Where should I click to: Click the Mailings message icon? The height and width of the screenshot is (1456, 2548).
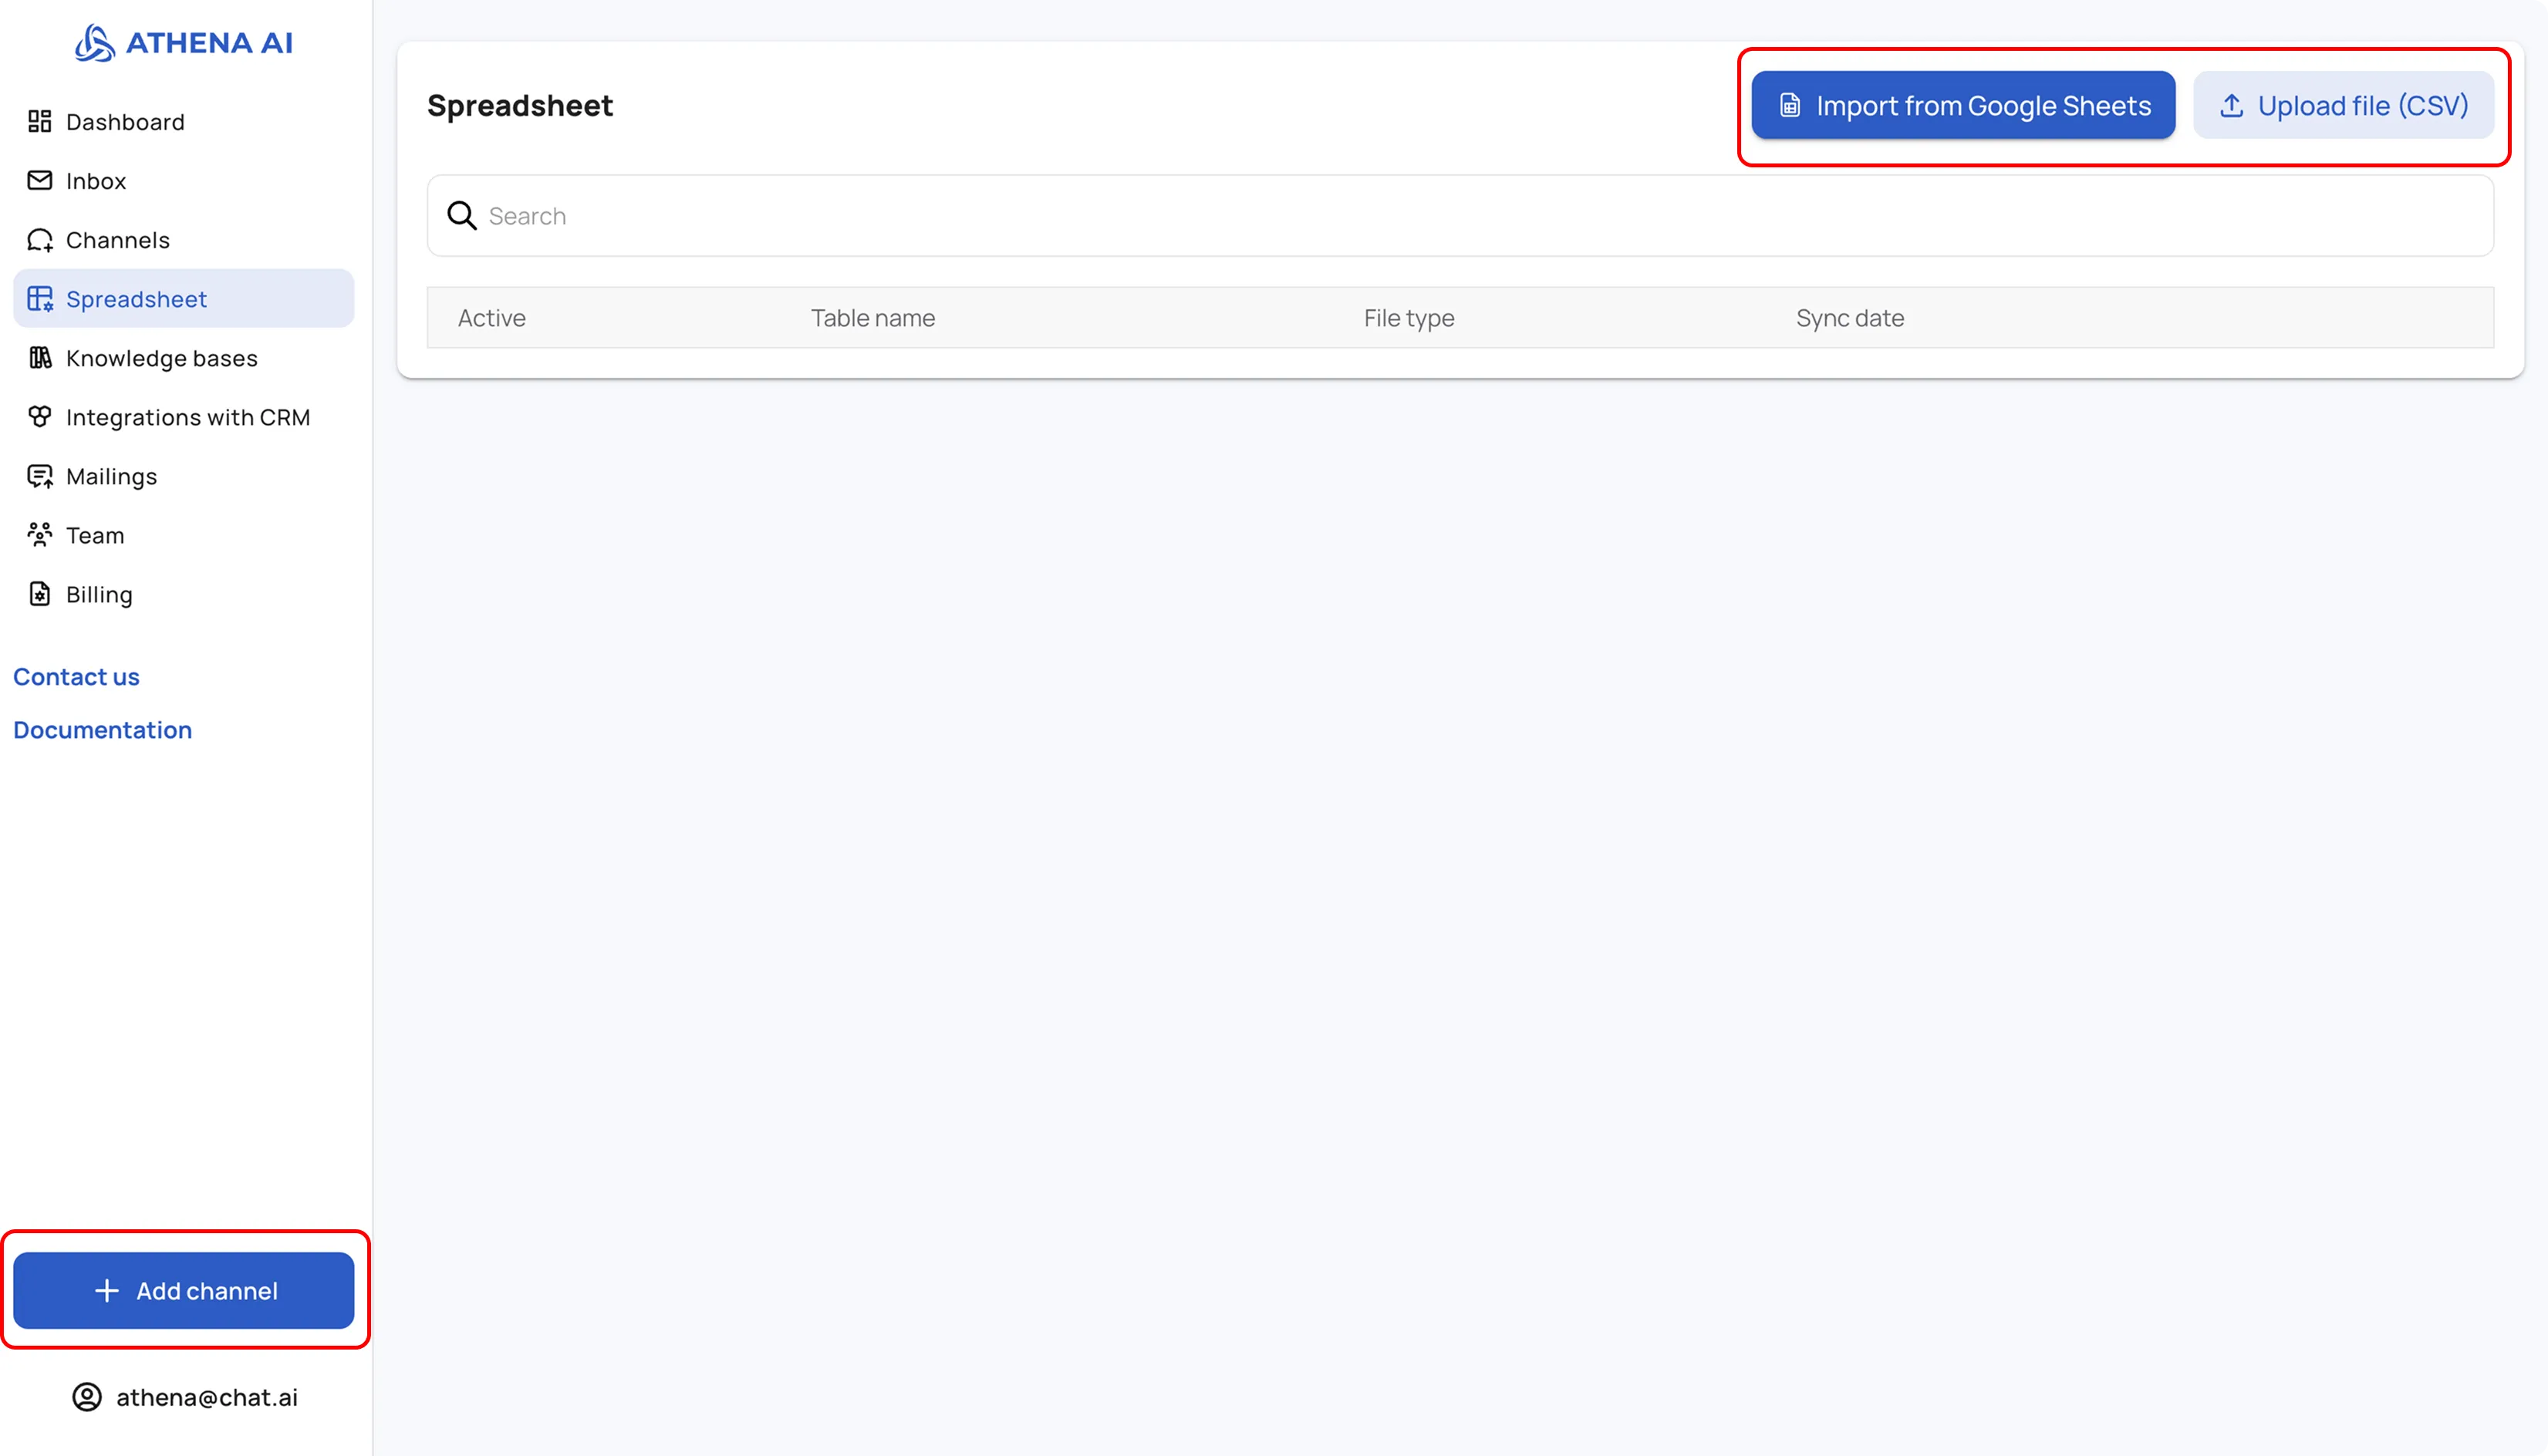(x=40, y=476)
